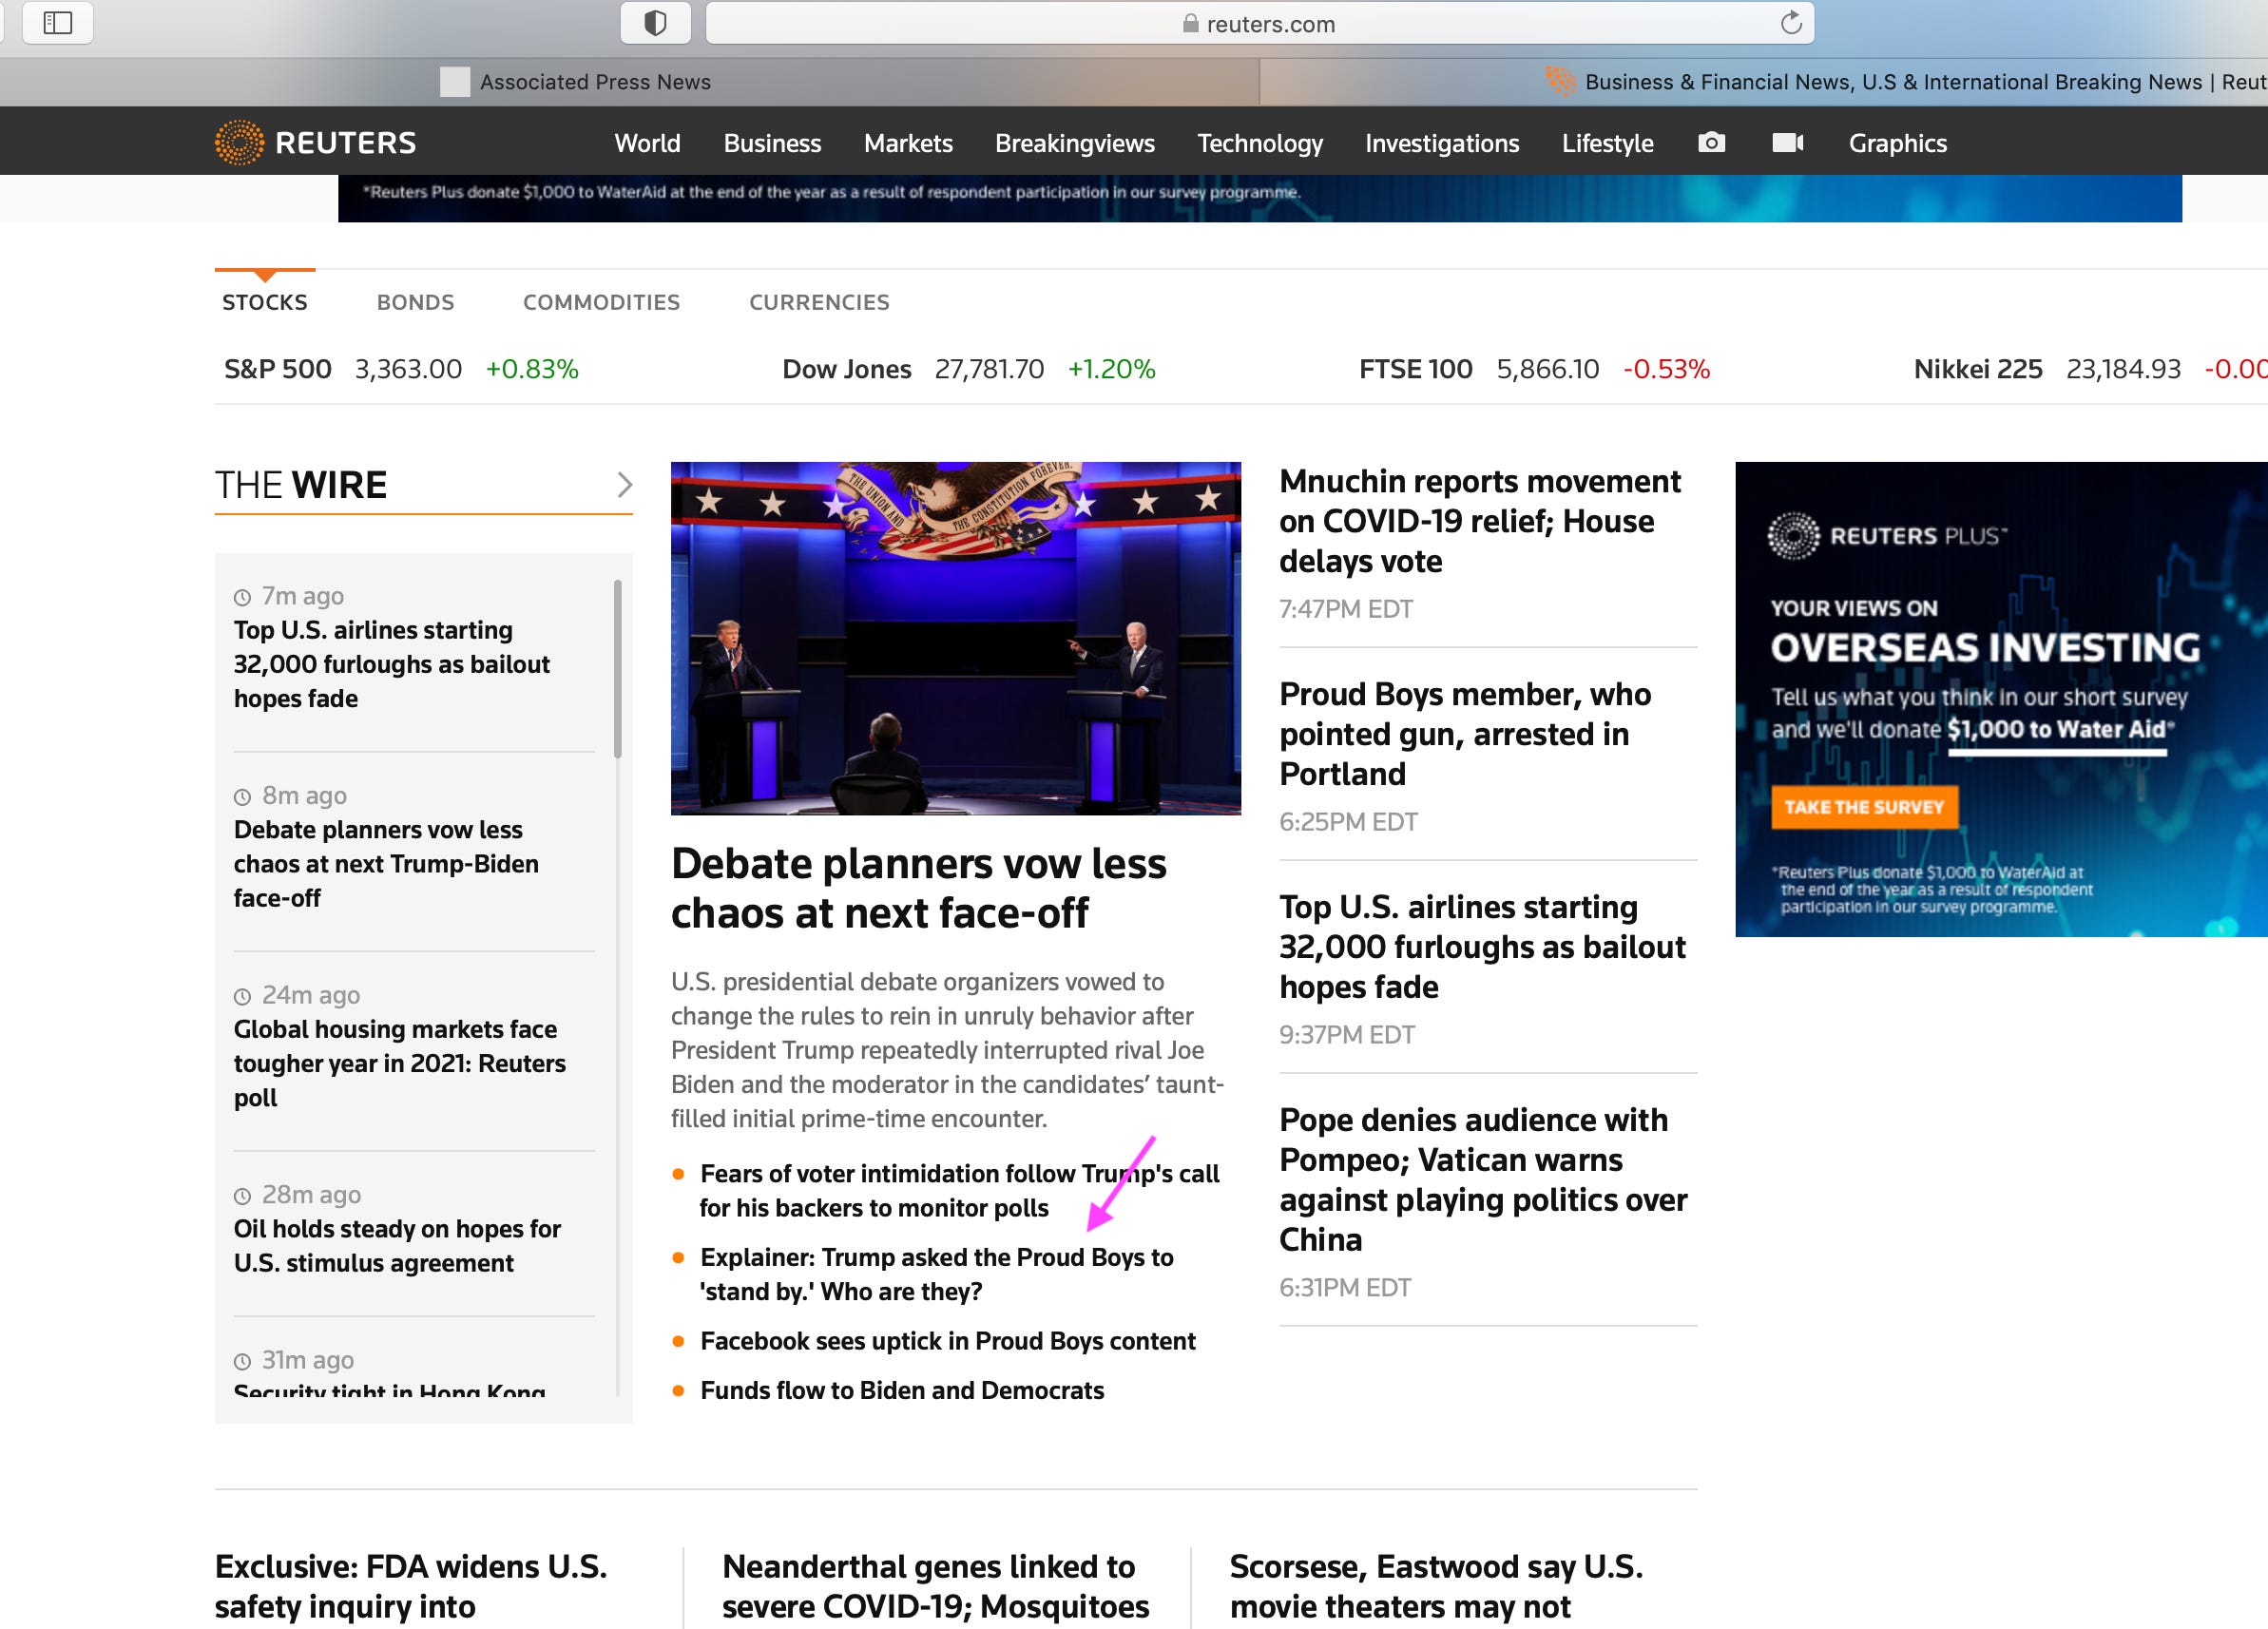Open the Investigations menu item
This screenshot has height=1629, width=2268.
1441,143
